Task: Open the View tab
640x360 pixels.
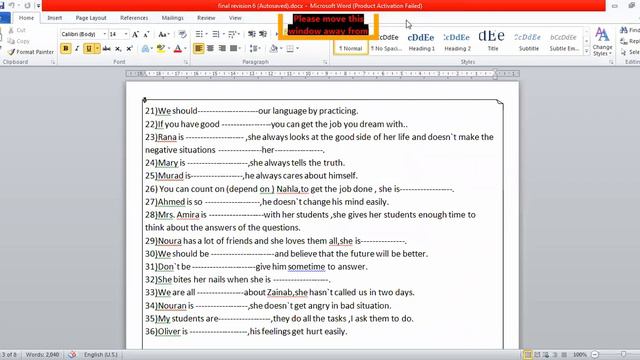Action: (x=235, y=18)
